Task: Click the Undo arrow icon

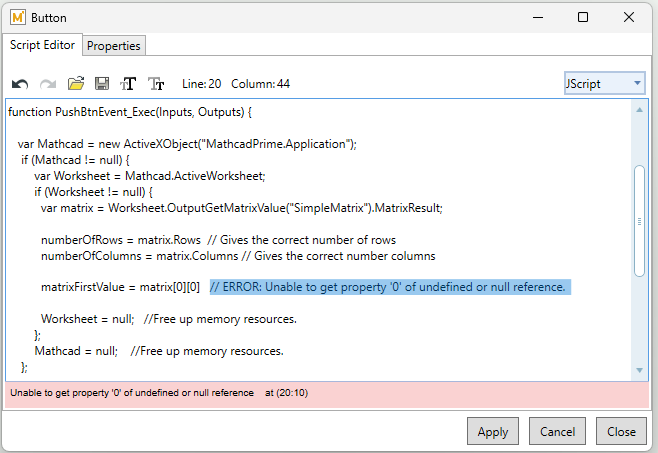Action: [20, 84]
